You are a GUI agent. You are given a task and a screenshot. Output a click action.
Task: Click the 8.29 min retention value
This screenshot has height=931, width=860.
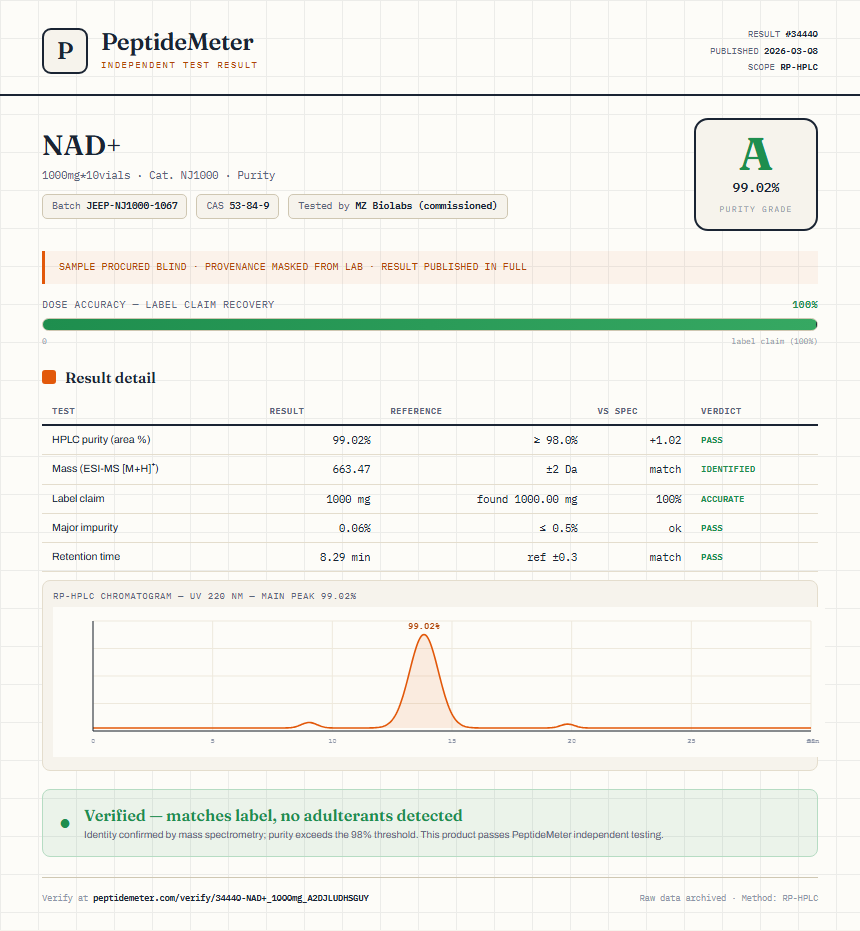coord(345,557)
